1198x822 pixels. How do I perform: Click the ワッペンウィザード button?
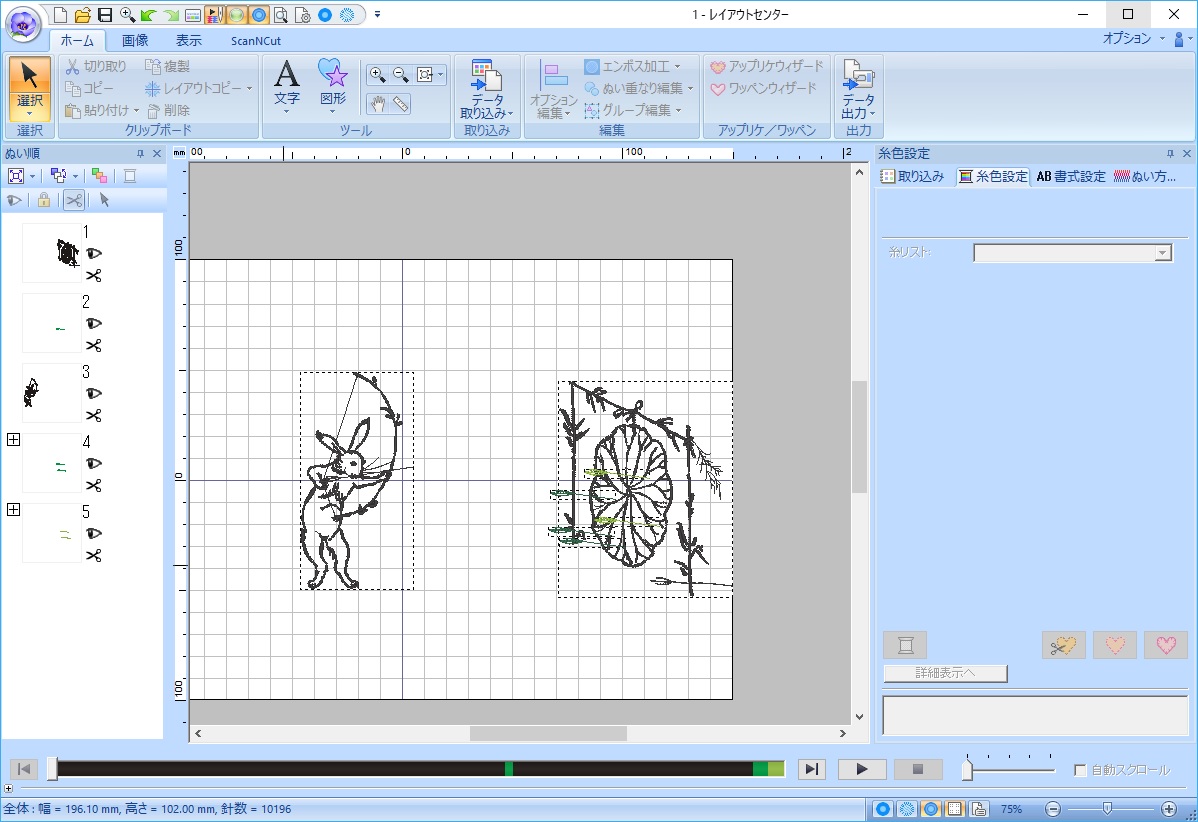(763, 89)
